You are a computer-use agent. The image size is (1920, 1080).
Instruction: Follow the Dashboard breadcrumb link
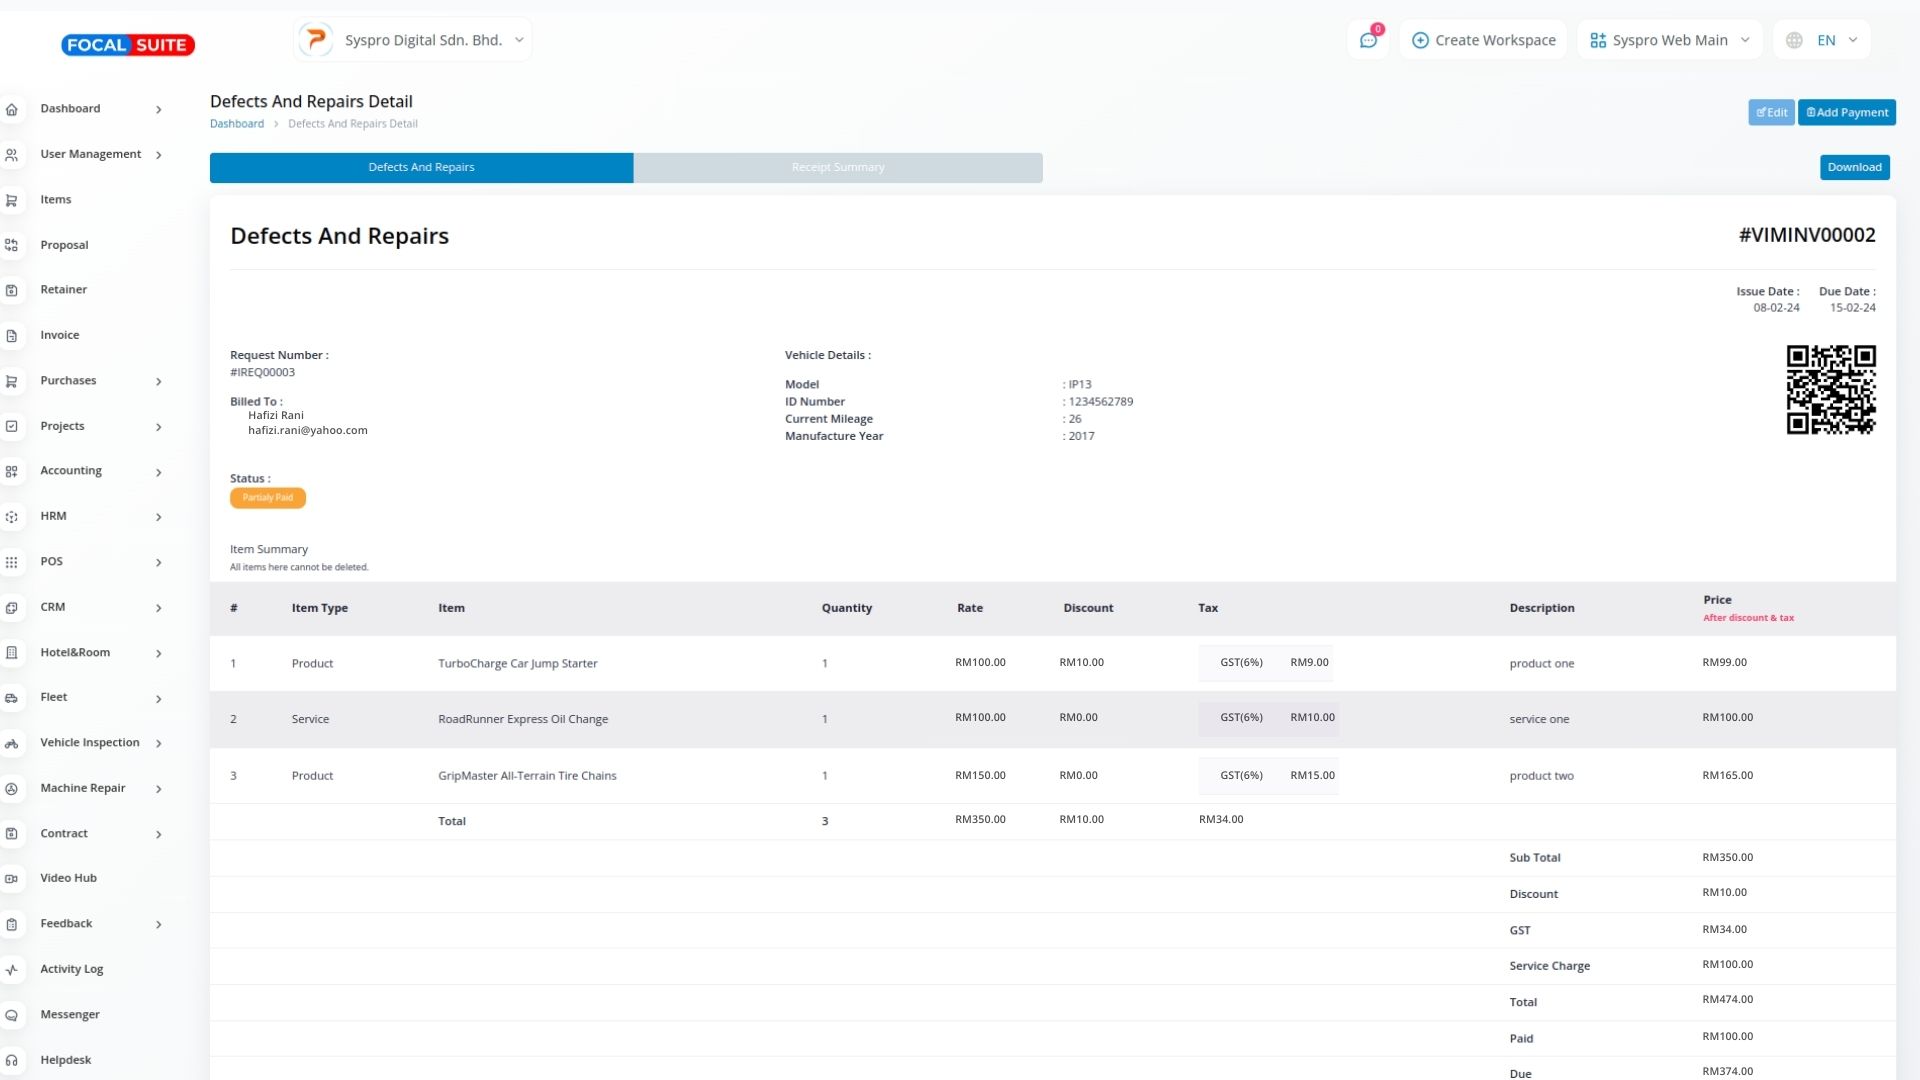[237, 124]
